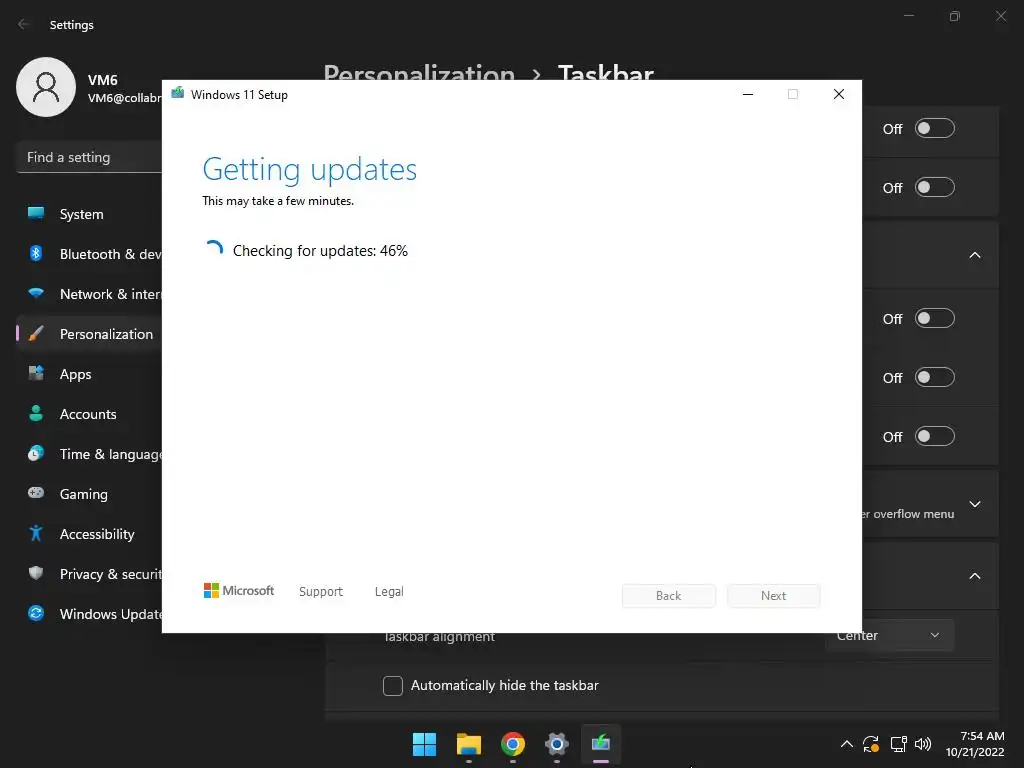Select Personalization in sidebar
The height and width of the screenshot is (768, 1024).
coord(89,334)
